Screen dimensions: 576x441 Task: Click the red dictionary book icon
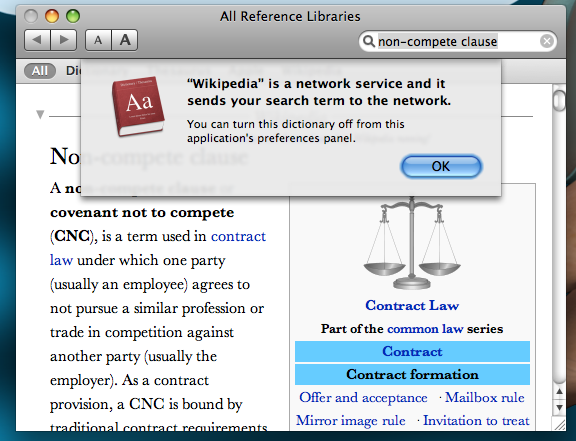[138, 106]
